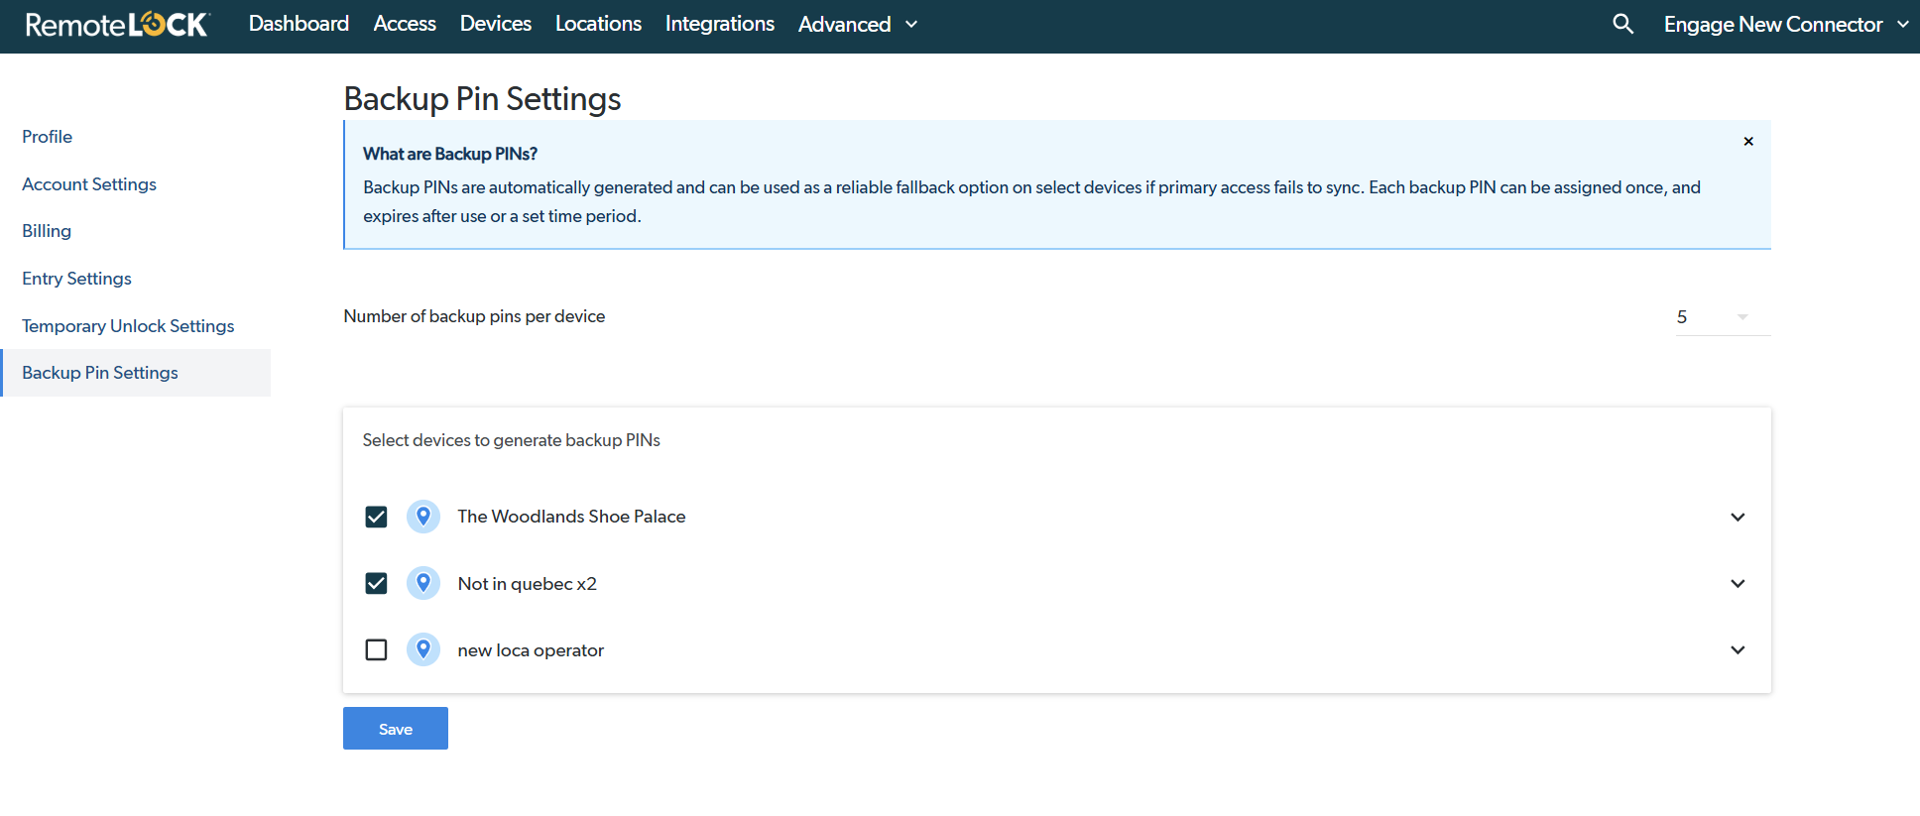Expand The Woodlands Shoe Palace row chevron
Viewport: 1920px width, 816px height.
[1738, 517]
